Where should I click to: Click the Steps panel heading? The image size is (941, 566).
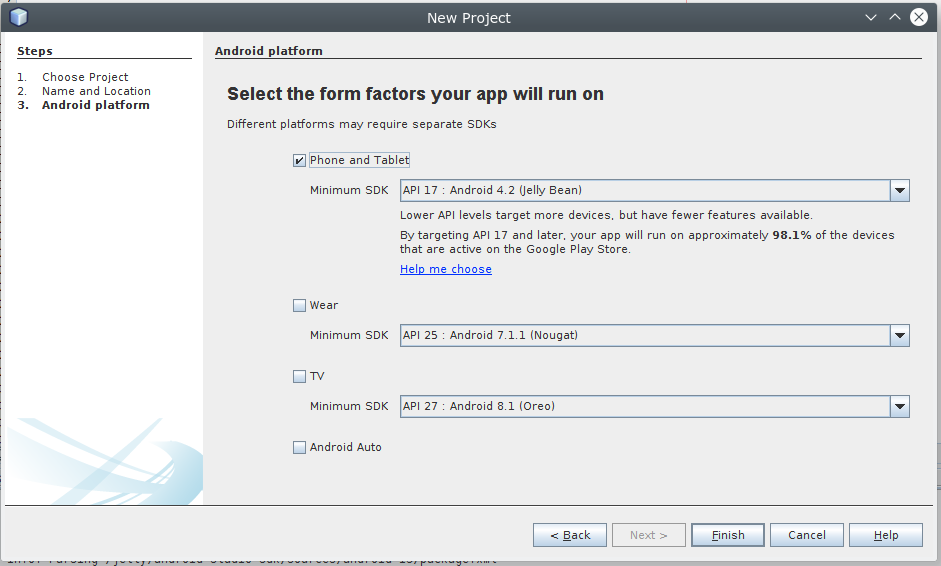pos(35,51)
